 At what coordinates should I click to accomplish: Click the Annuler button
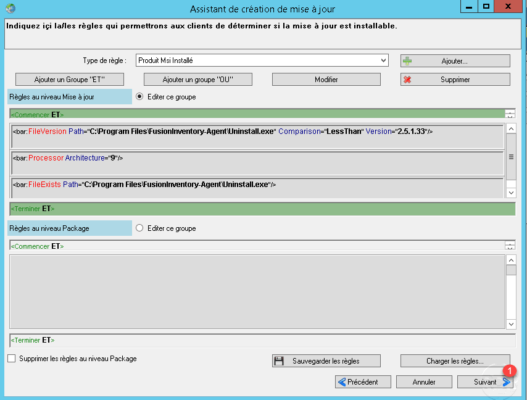[x=424, y=382]
